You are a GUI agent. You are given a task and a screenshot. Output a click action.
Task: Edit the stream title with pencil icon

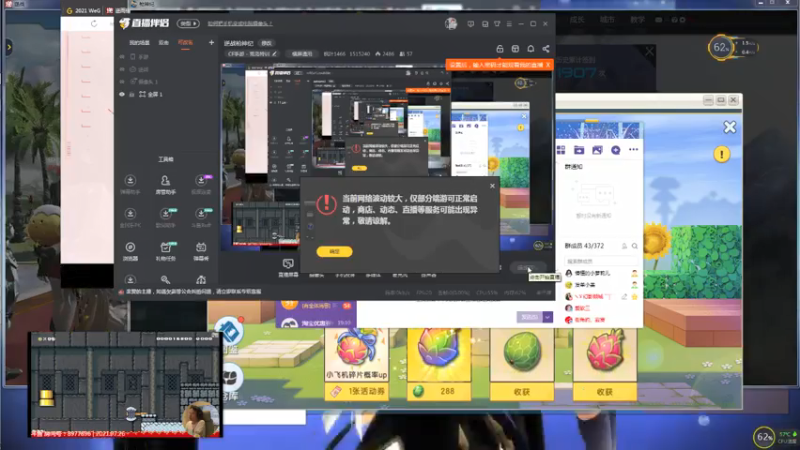[274, 54]
